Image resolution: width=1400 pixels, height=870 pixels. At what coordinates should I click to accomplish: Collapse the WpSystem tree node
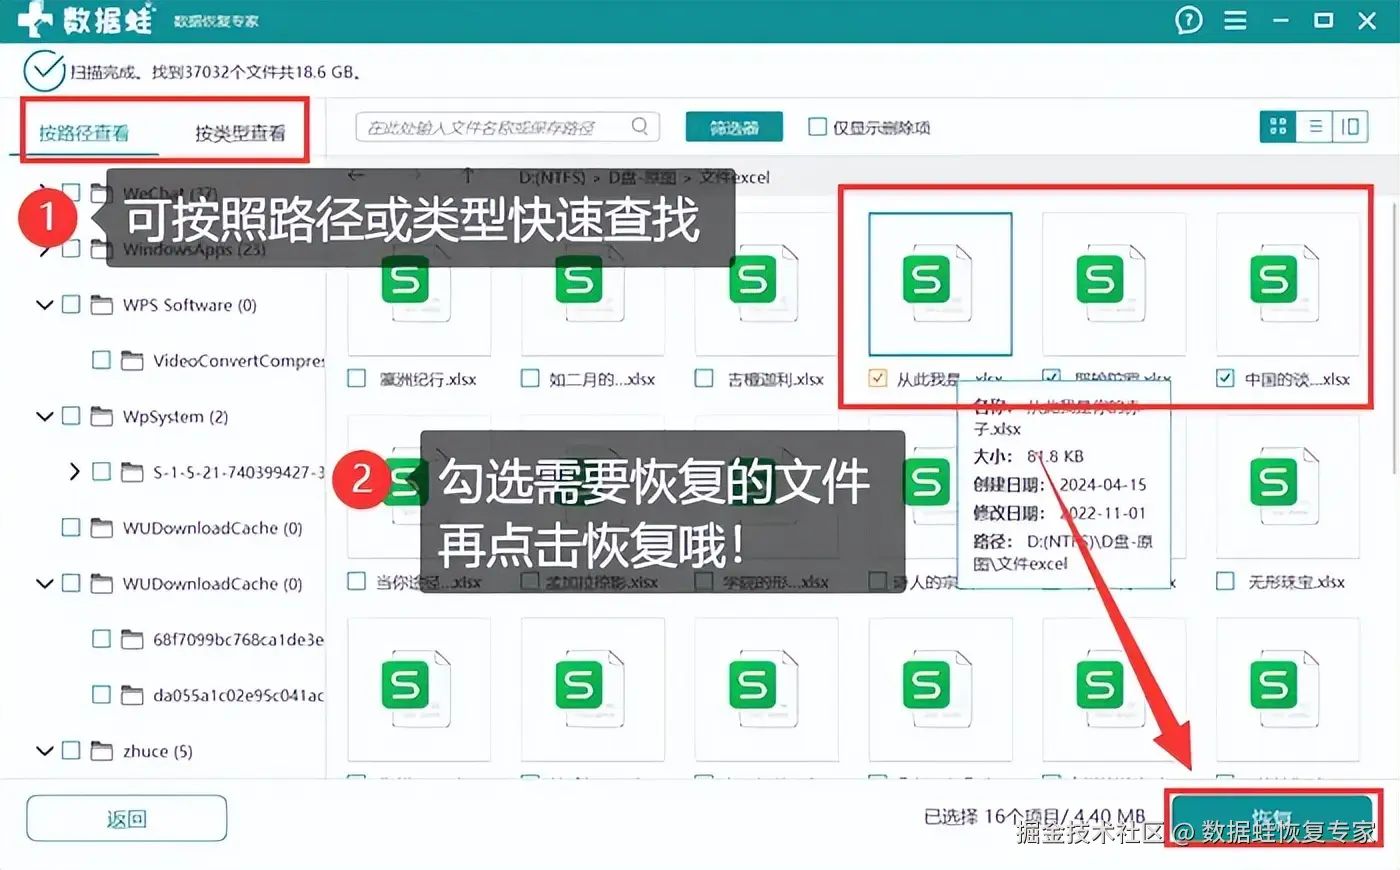coord(44,416)
